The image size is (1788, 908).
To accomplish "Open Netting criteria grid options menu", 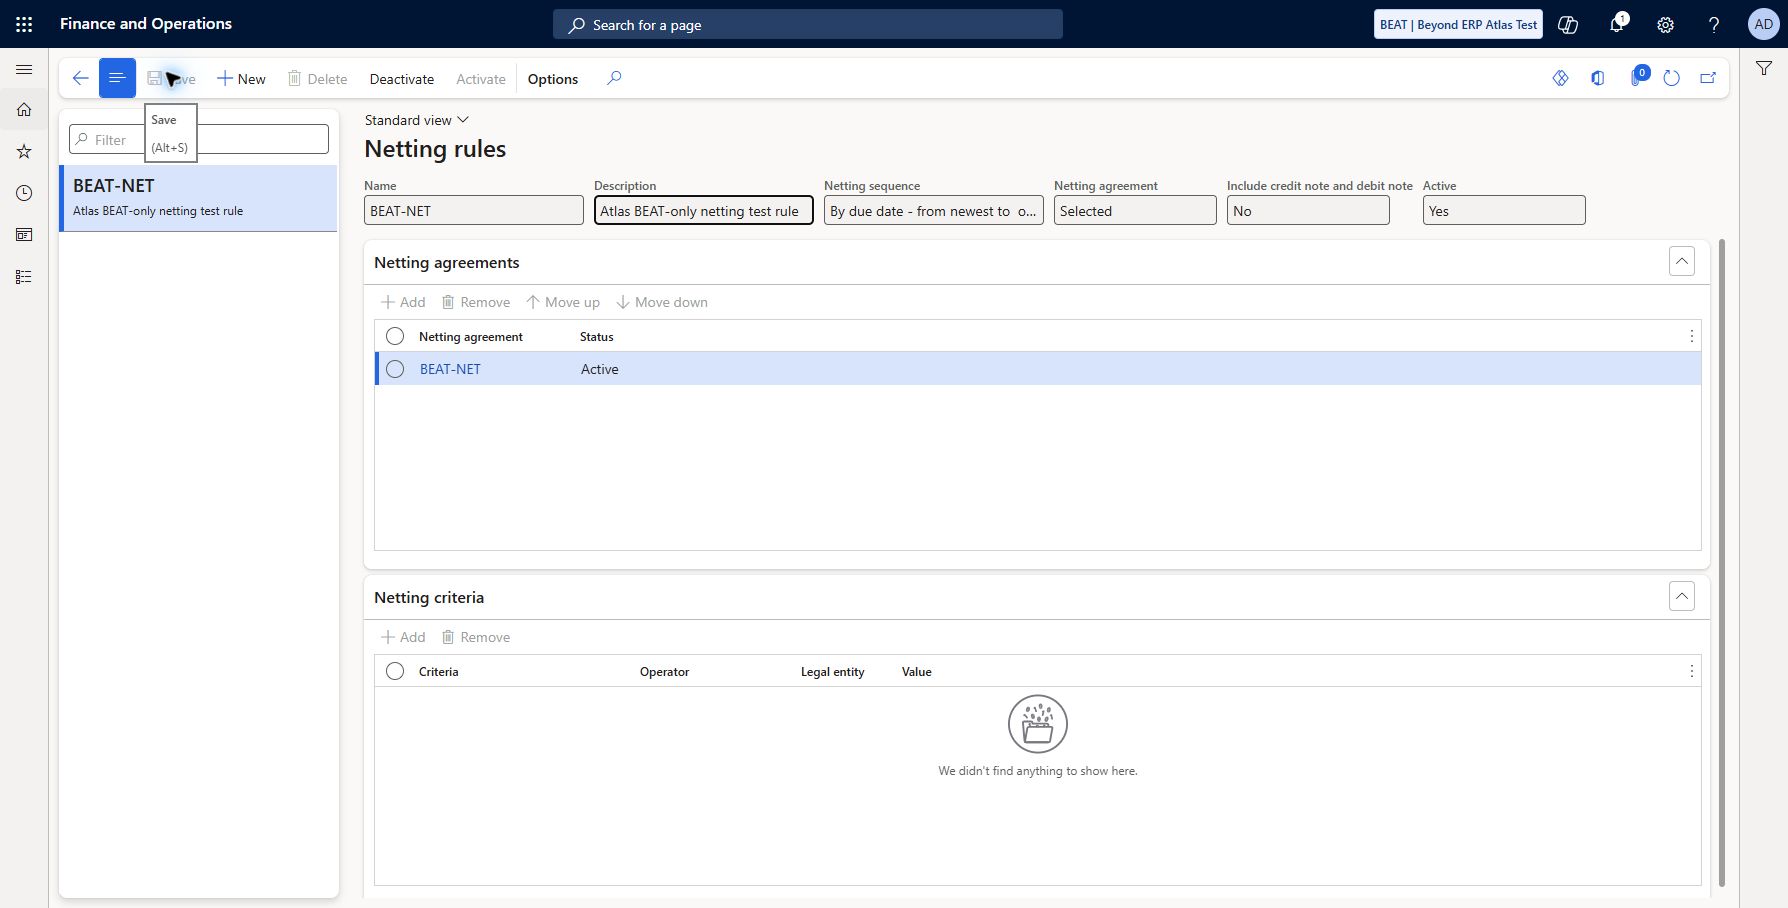I will point(1691,671).
